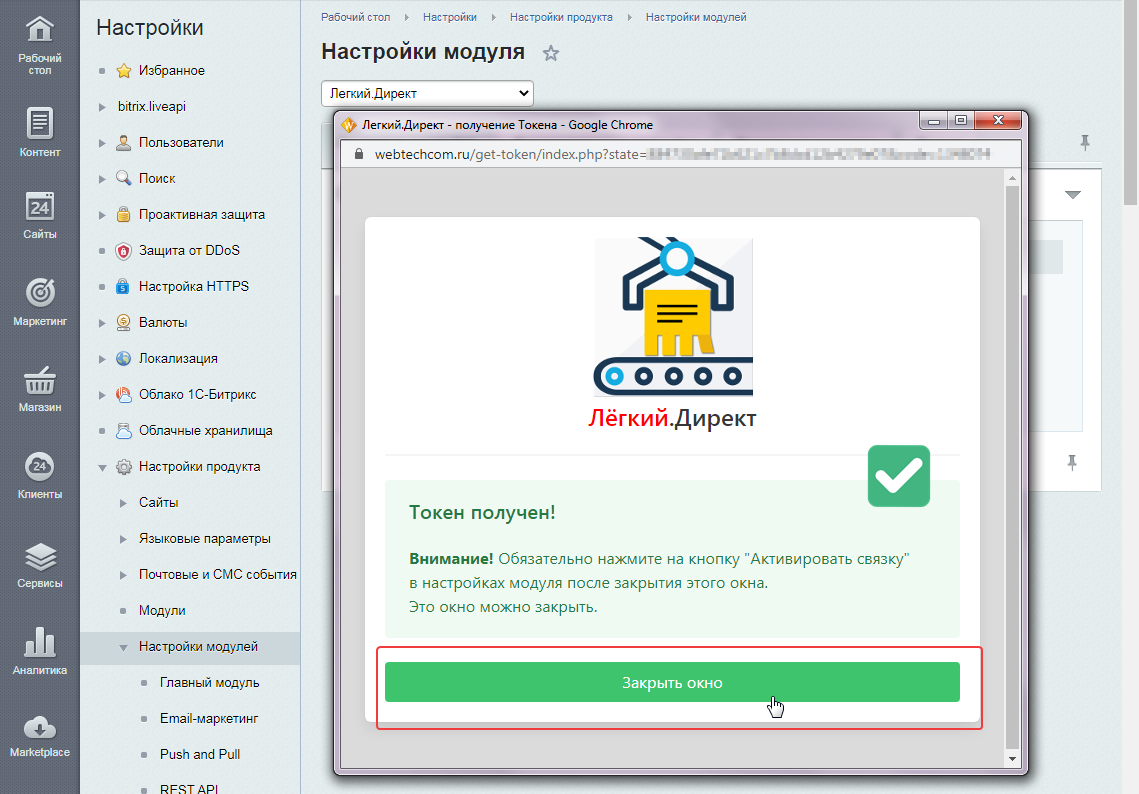Go to Настройки модулей breadcrumb link
This screenshot has height=794, width=1139.
click(x=696, y=17)
